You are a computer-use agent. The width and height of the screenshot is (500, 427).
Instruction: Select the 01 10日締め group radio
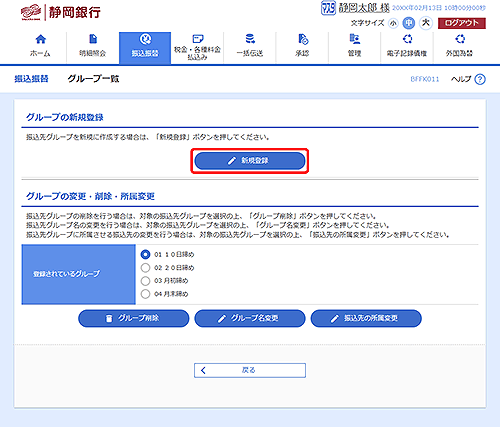pyautogui.click(x=145, y=255)
